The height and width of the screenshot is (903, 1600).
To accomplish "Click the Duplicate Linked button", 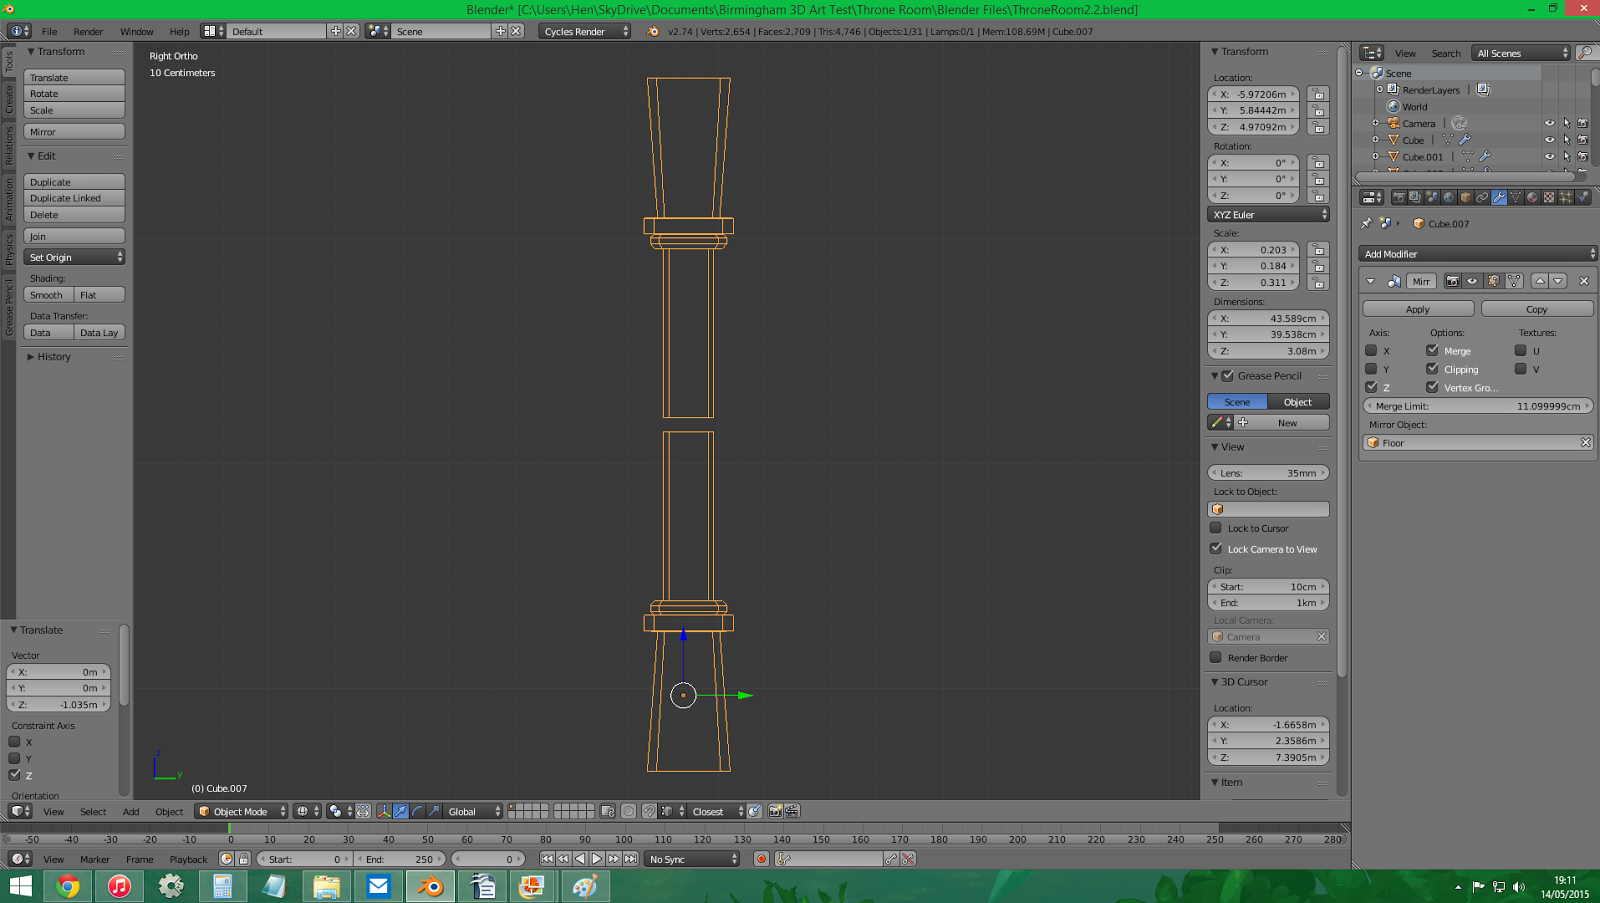I will click(75, 198).
